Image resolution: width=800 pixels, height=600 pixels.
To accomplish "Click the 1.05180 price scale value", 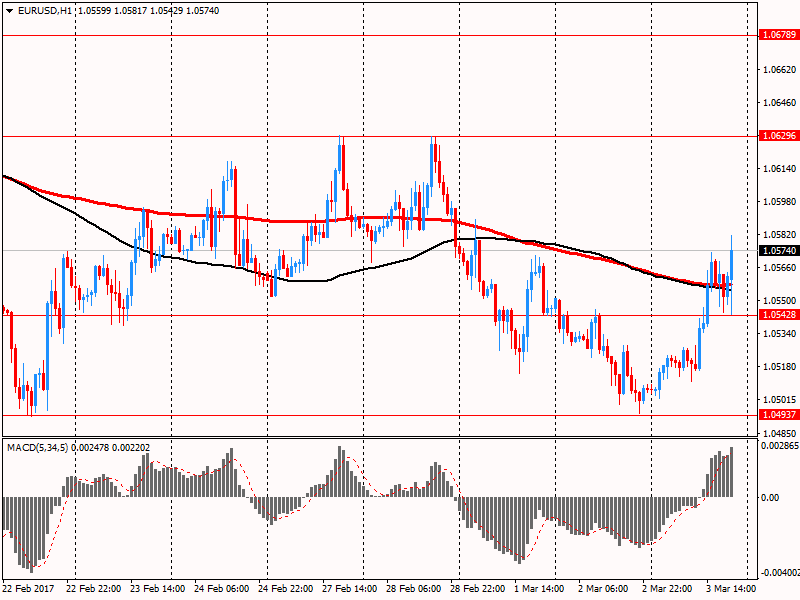I will pyautogui.click(x=780, y=367).
